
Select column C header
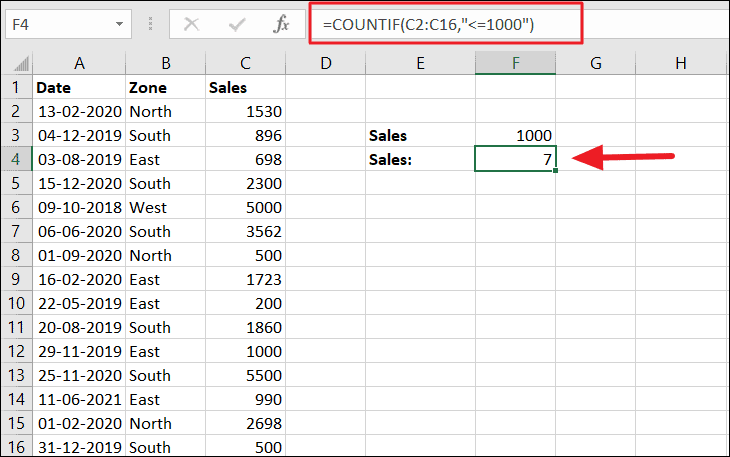point(245,63)
